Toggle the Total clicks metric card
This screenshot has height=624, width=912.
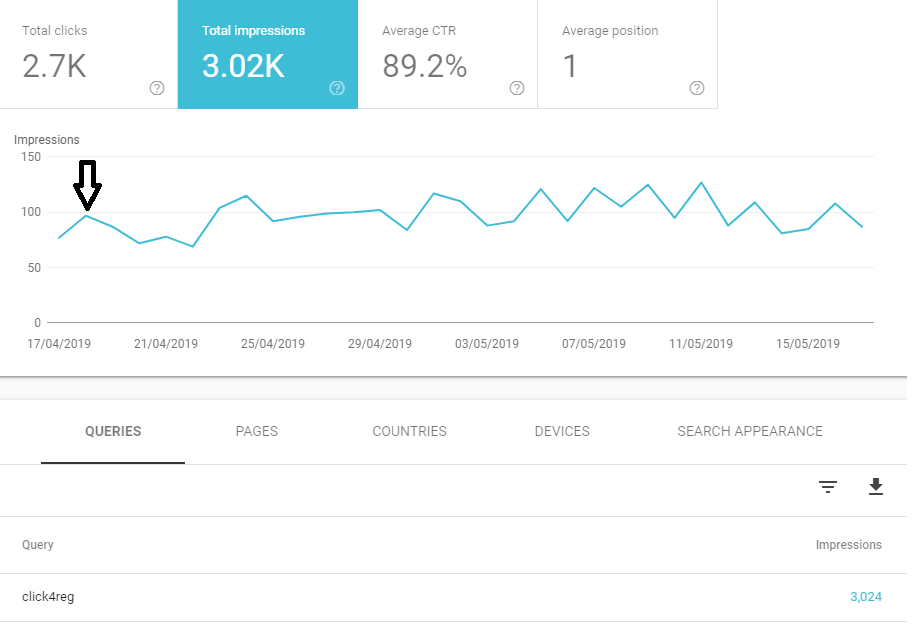point(88,54)
